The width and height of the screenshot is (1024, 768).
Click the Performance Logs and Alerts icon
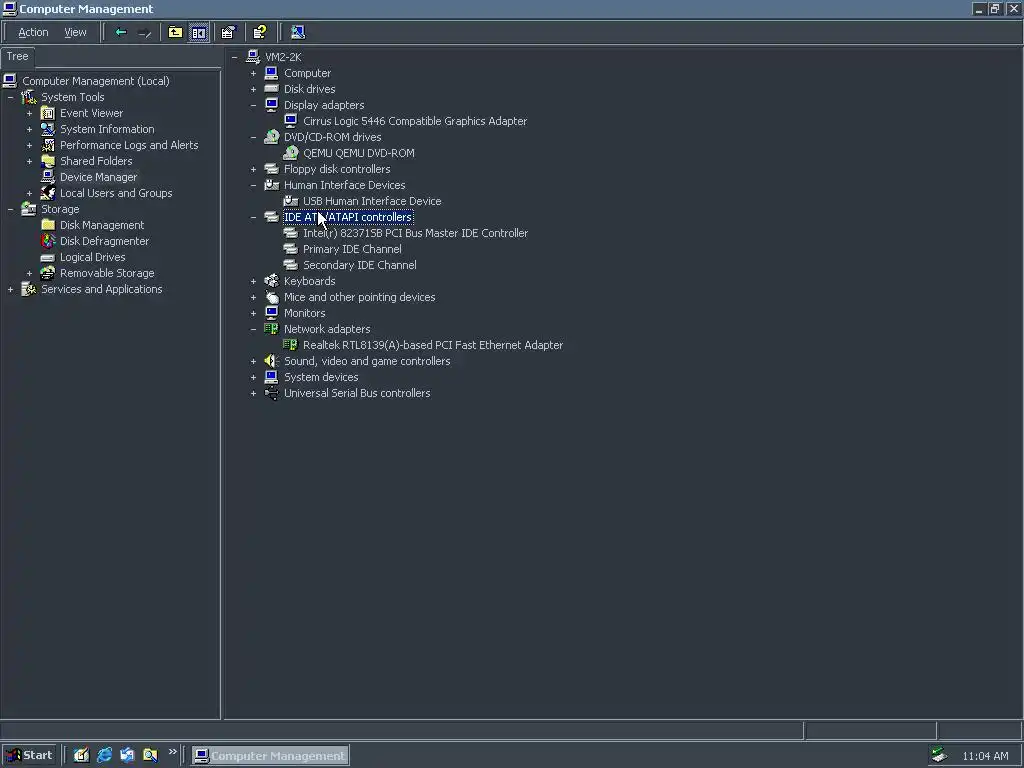(48, 145)
